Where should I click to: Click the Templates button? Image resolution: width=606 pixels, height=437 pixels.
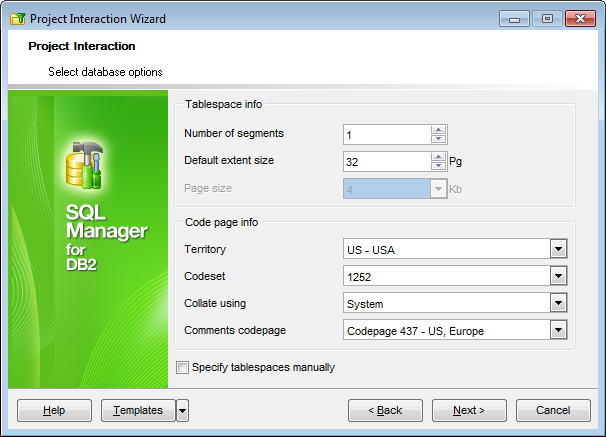point(138,410)
